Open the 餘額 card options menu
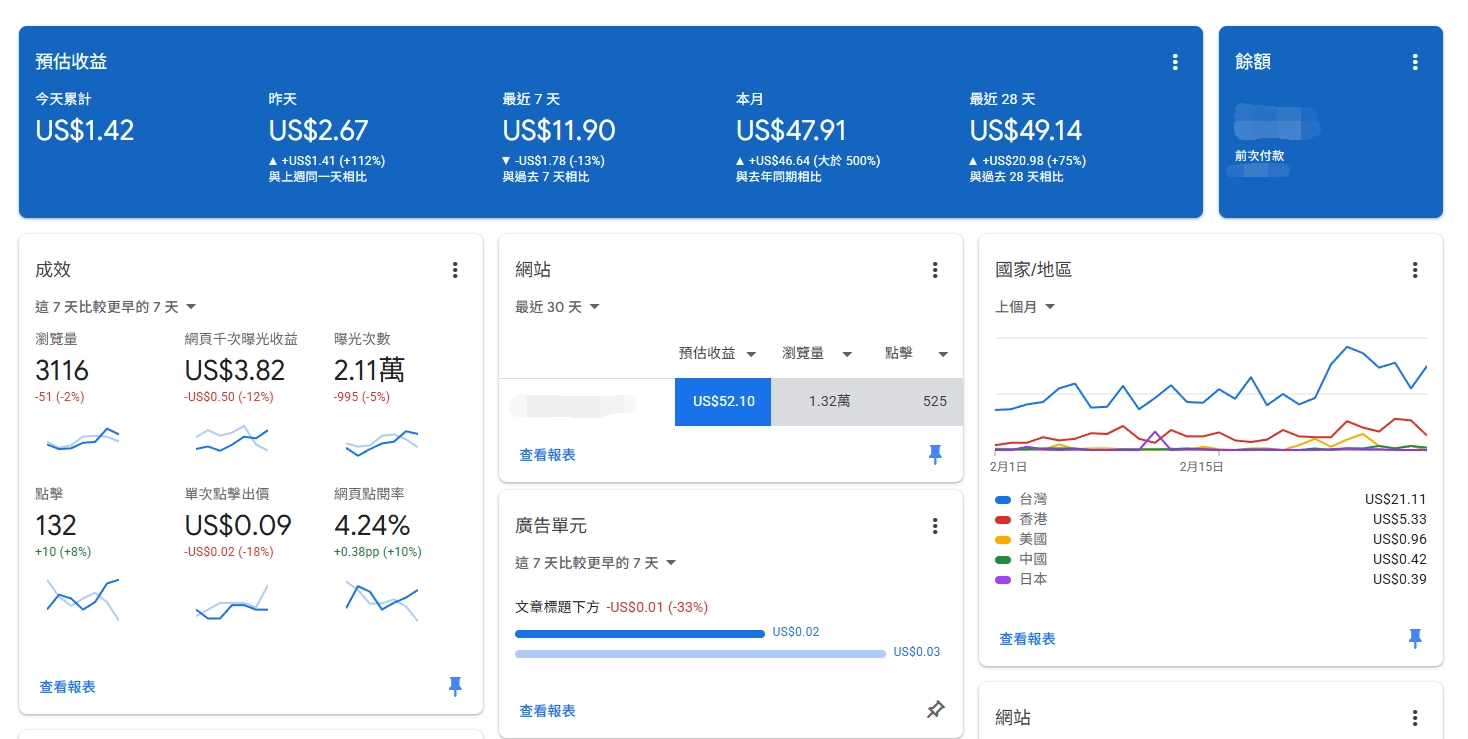 tap(1415, 61)
